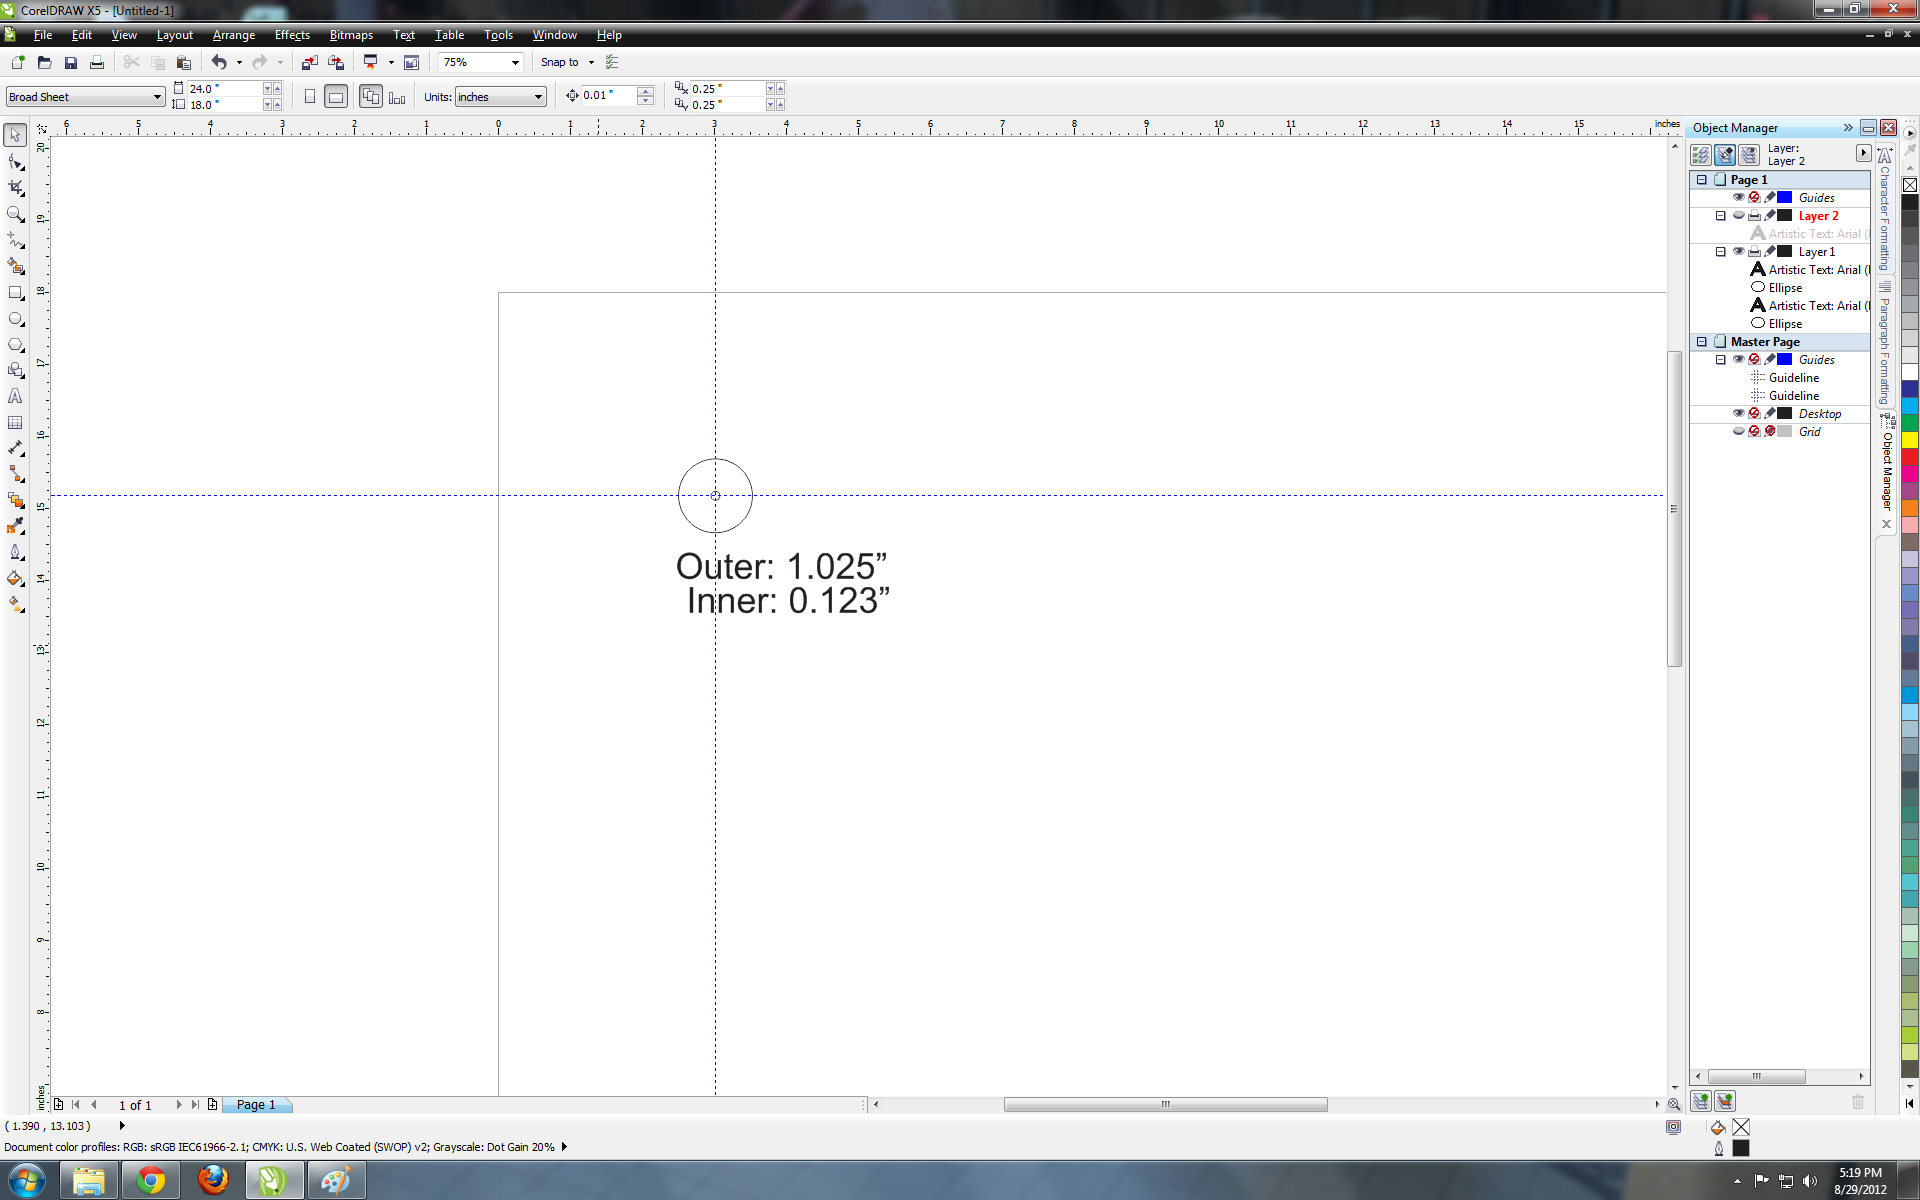Select the Ellipse tool in the toolbox

[15, 319]
